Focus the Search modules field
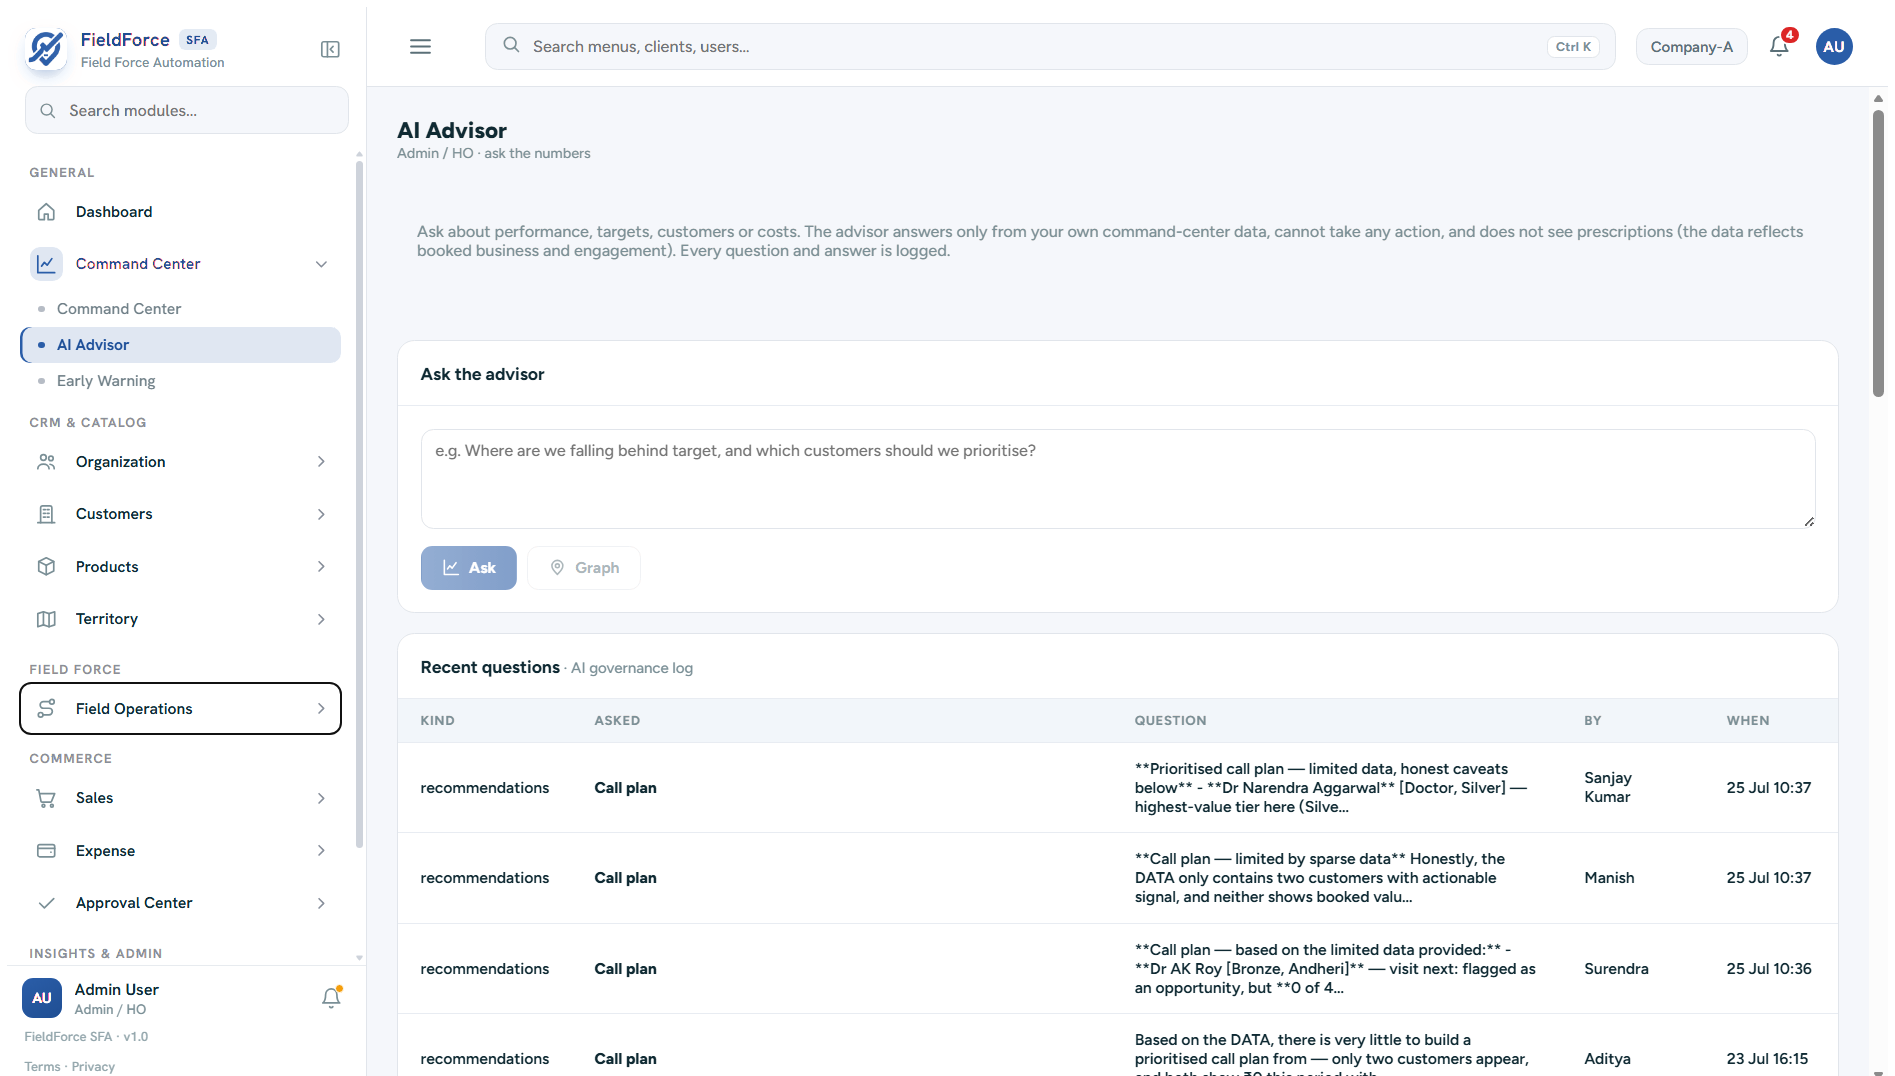The image size is (1895, 1076). [187, 110]
